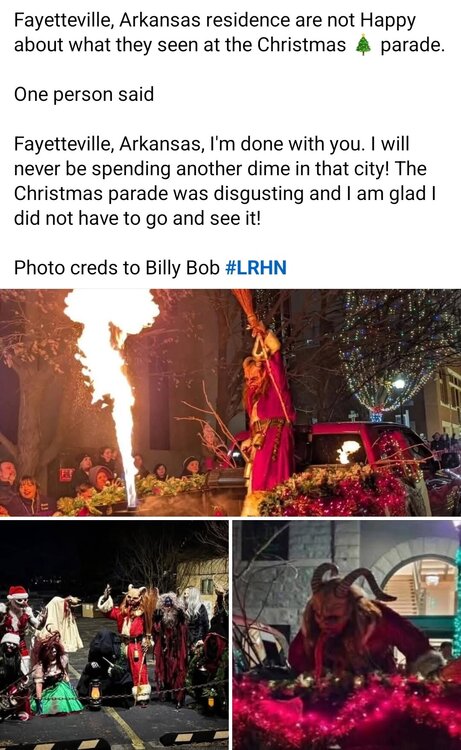This screenshot has height=750, width=461.
Task: Click the 'One person said' text line
Action: click(x=84, y=94)
